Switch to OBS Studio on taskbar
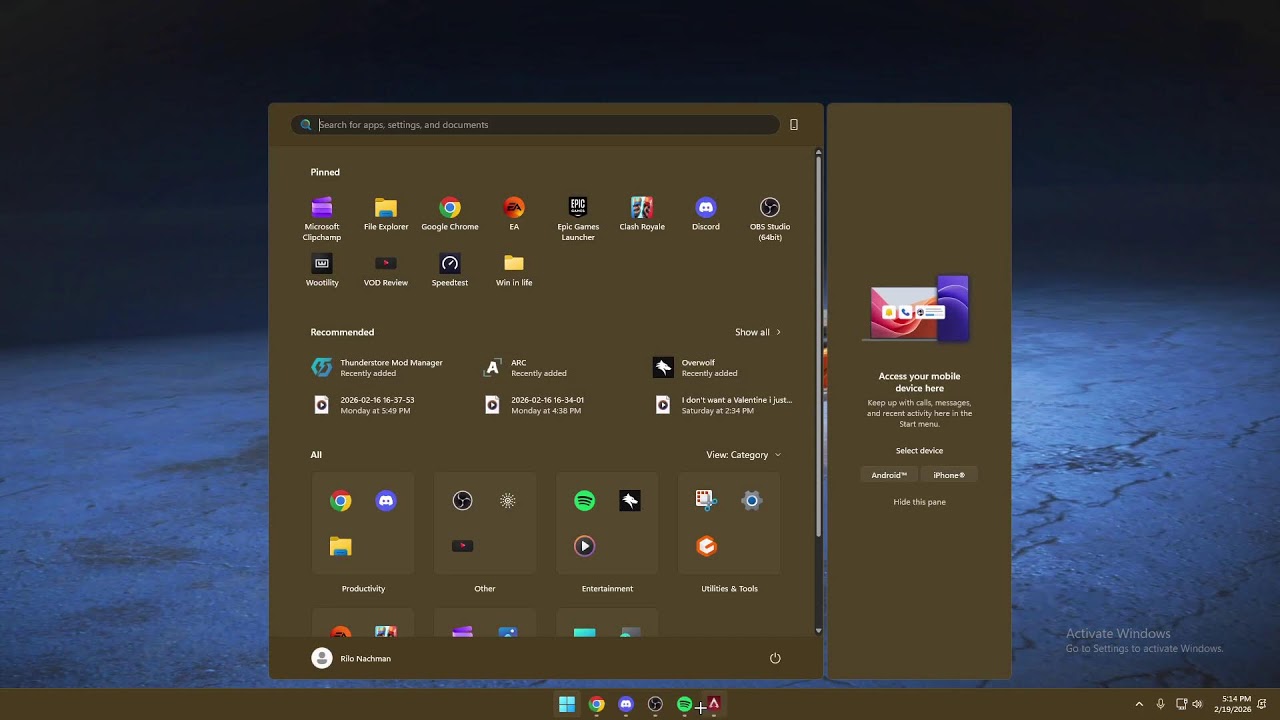Image resolution: width=1280 pixels, height=720 pixels. [655, 704]
